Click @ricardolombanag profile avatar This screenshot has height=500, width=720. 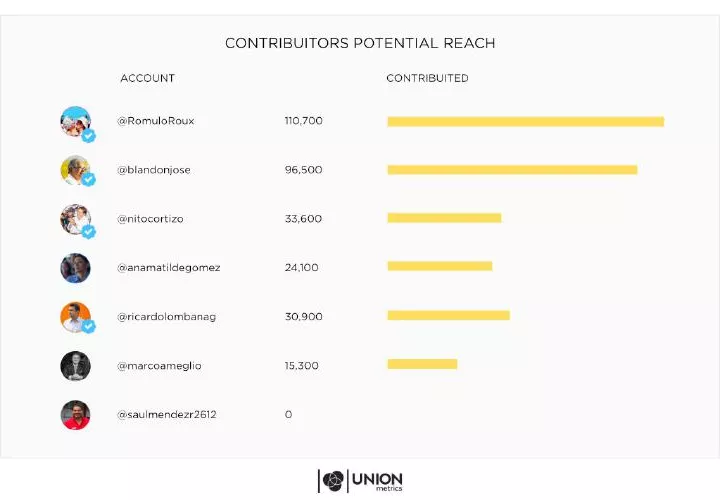click(75, 316)
